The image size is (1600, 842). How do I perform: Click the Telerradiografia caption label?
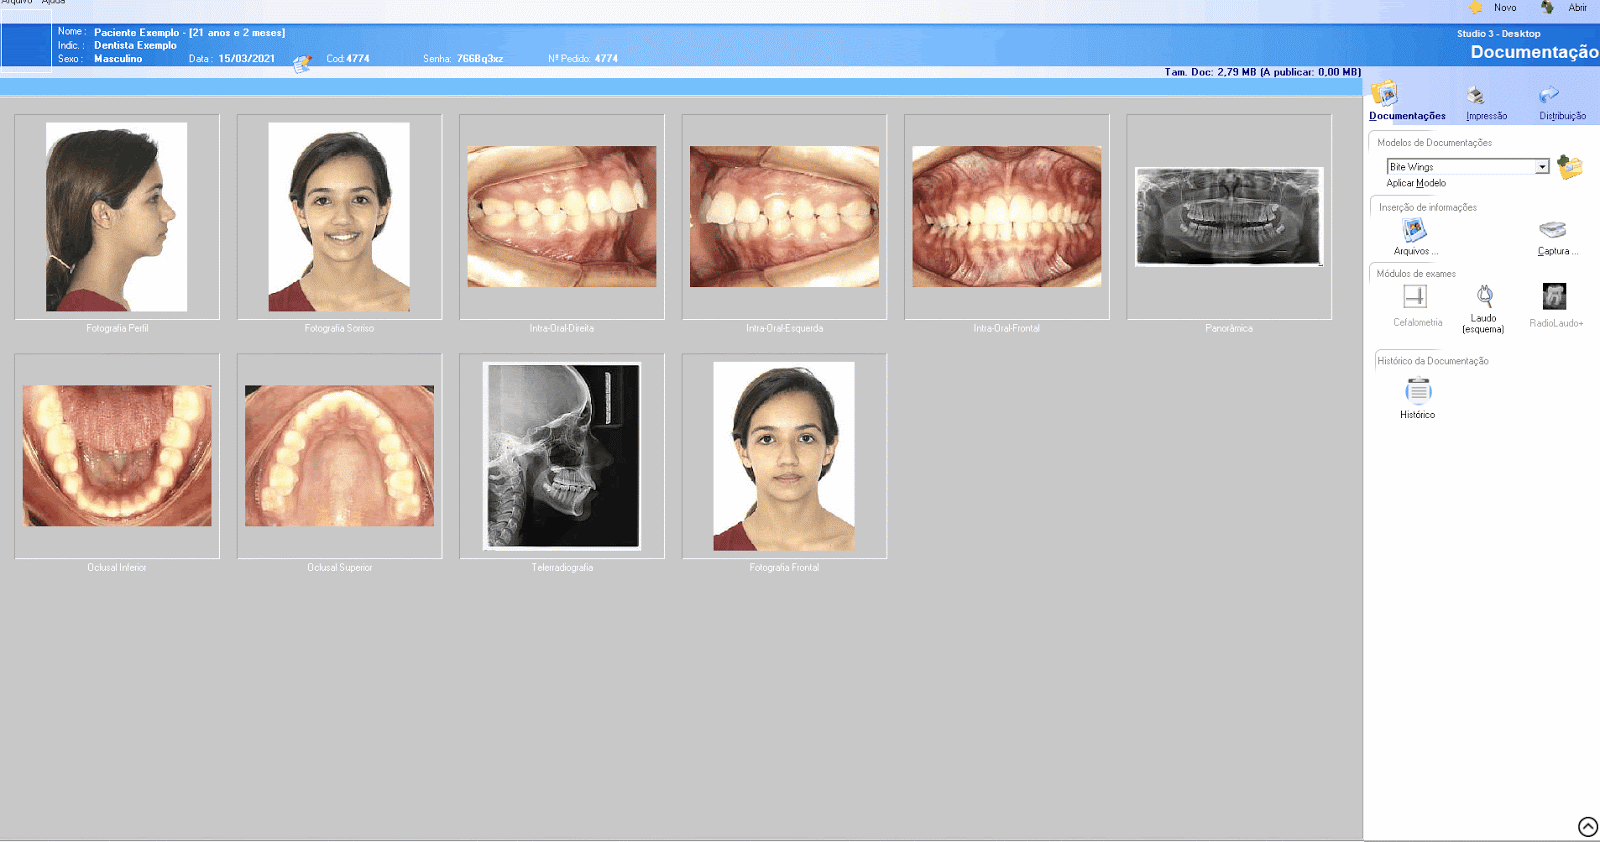562,568
